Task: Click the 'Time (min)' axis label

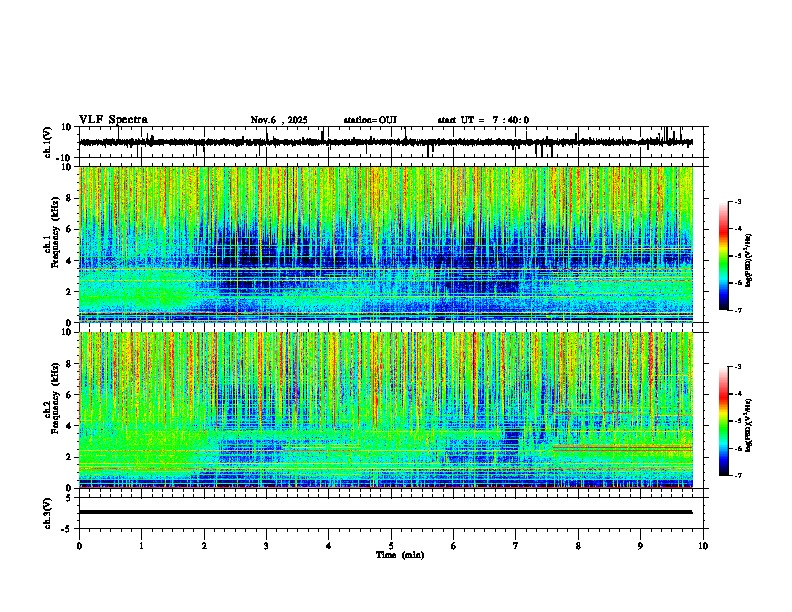Action: (x=400, y=555)
